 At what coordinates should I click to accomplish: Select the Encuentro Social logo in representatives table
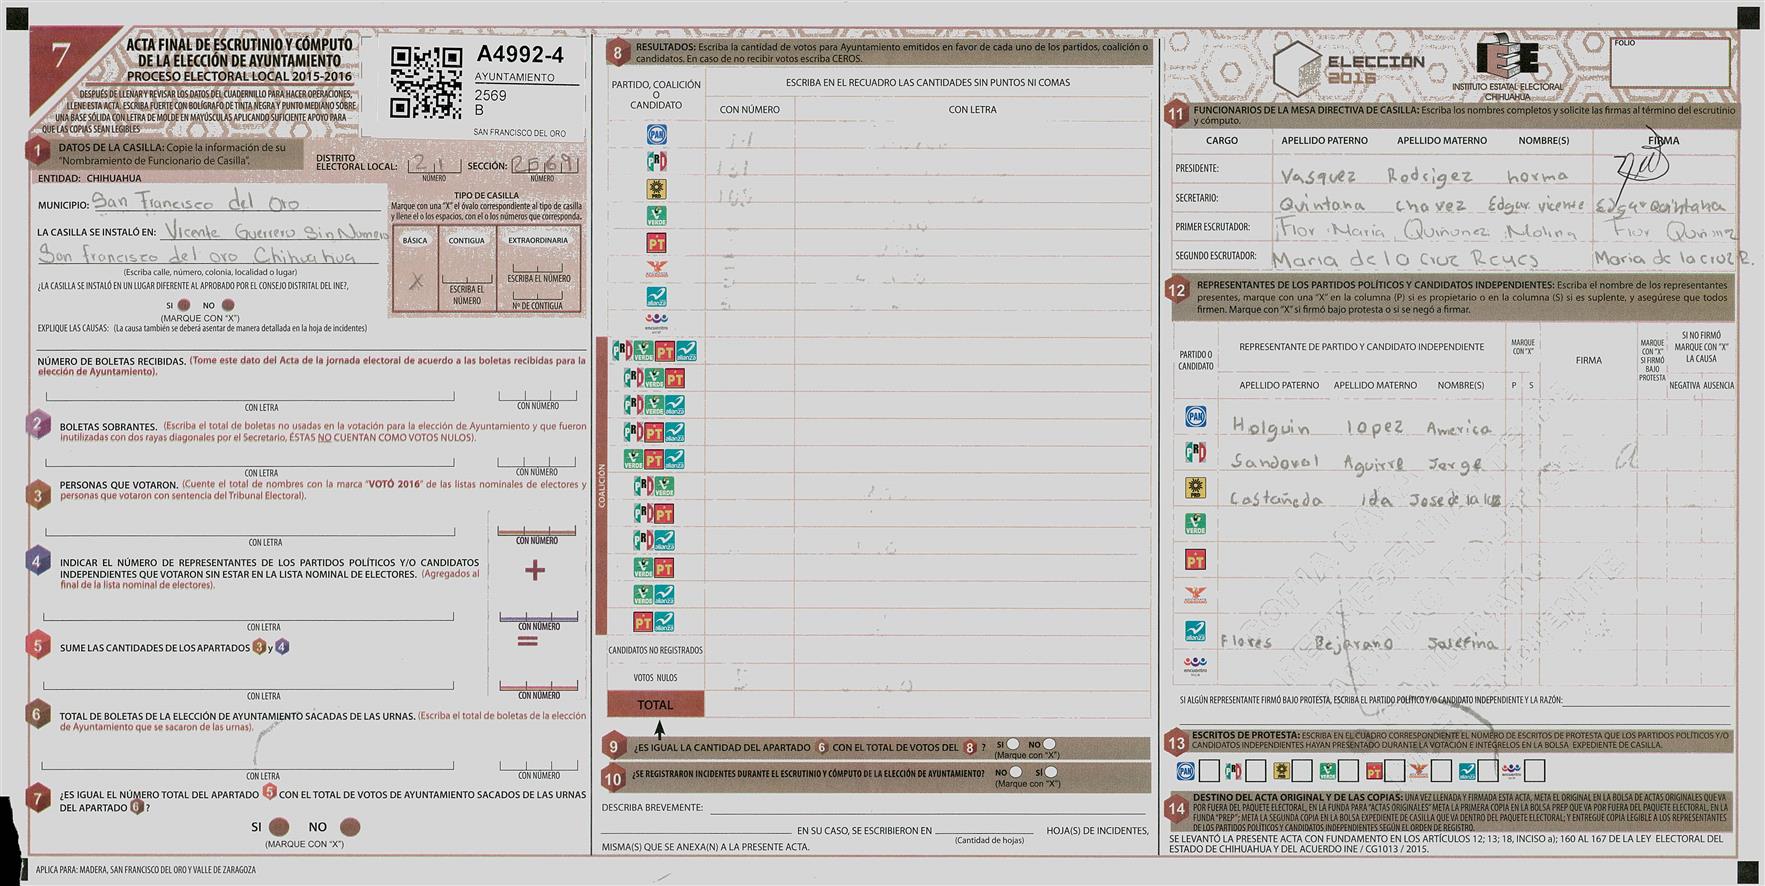coord(1195,664)
